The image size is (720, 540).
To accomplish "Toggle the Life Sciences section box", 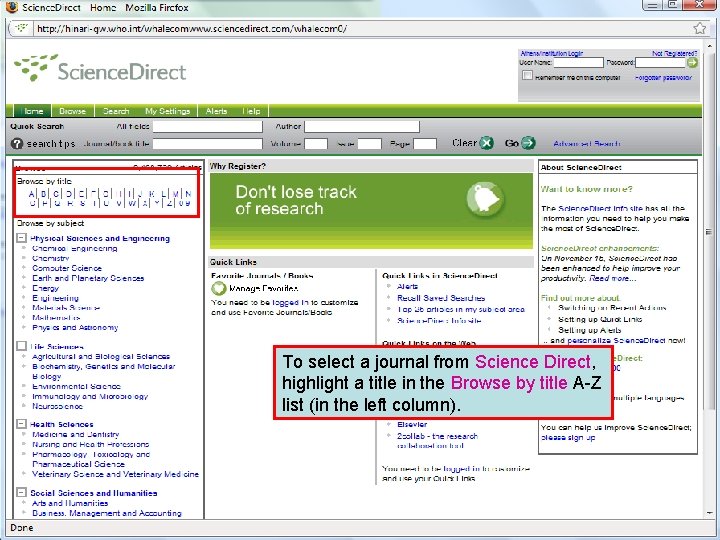I will [x=21, y=346].
